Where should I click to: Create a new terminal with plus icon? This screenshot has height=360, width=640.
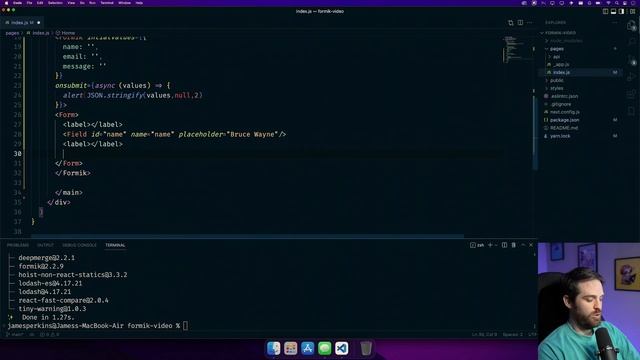click(x=490, y=245)
